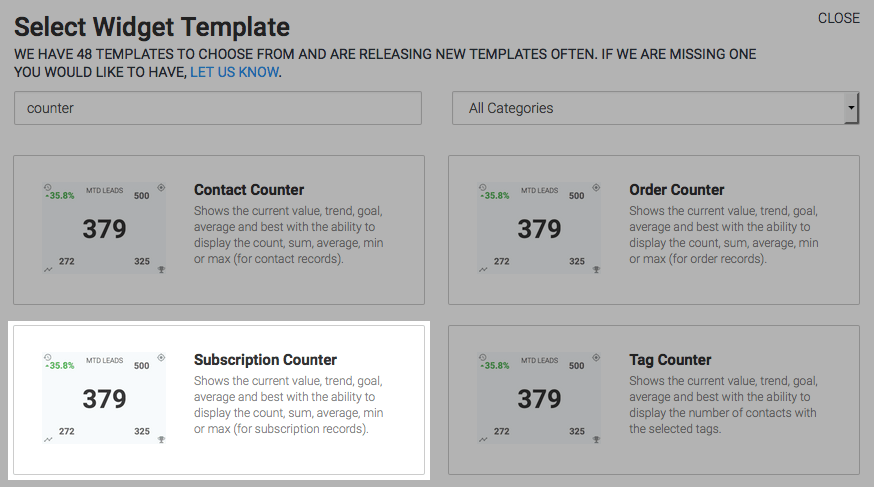874x487 pixels.
Task: Click the counter search field
Action: [x=218, y=108]
